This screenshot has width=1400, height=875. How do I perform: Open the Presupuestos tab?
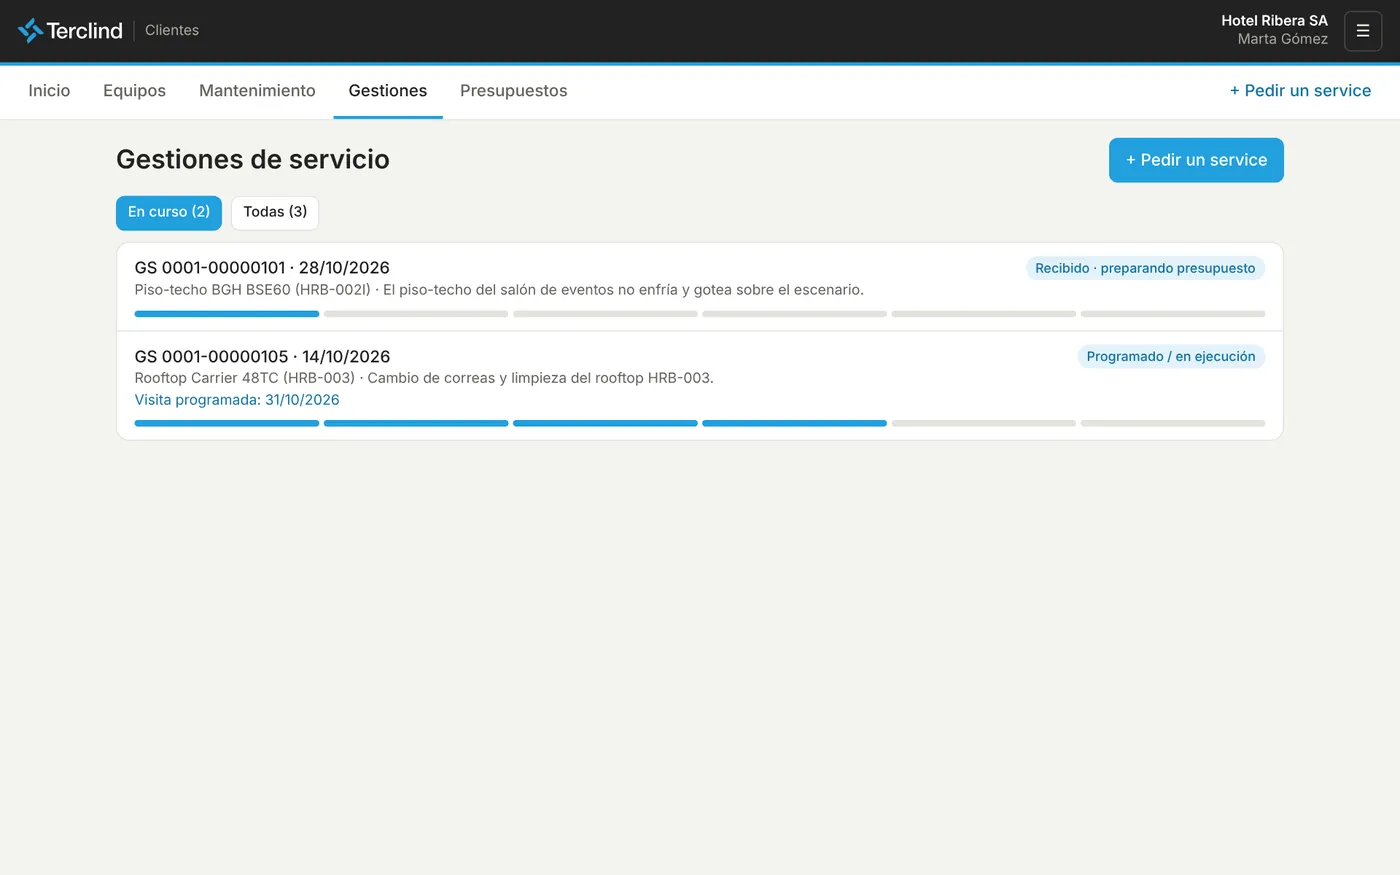pyautogui.click(x=513, y=91)
